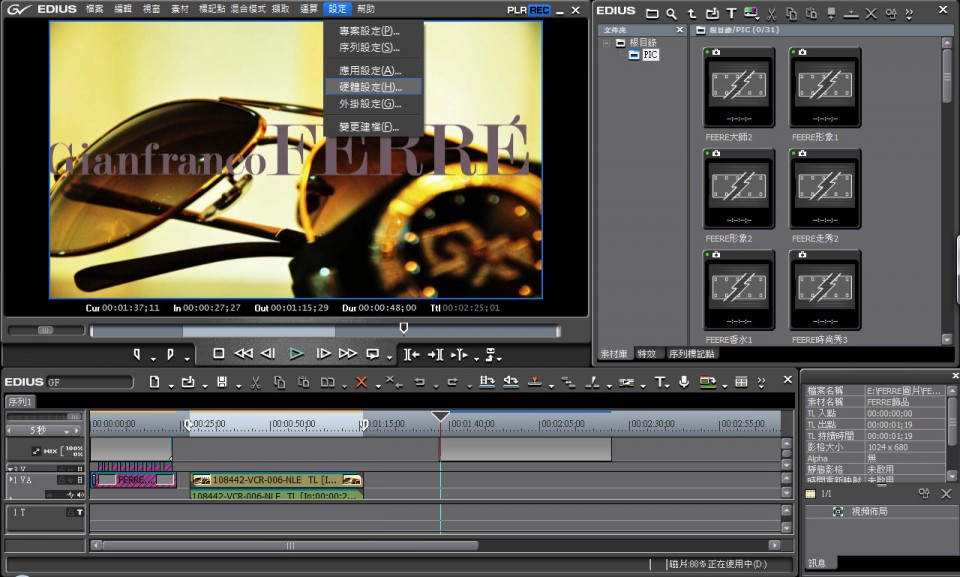Click the save project floppy icon
960x577 pixels.
[x=222, y=382]
